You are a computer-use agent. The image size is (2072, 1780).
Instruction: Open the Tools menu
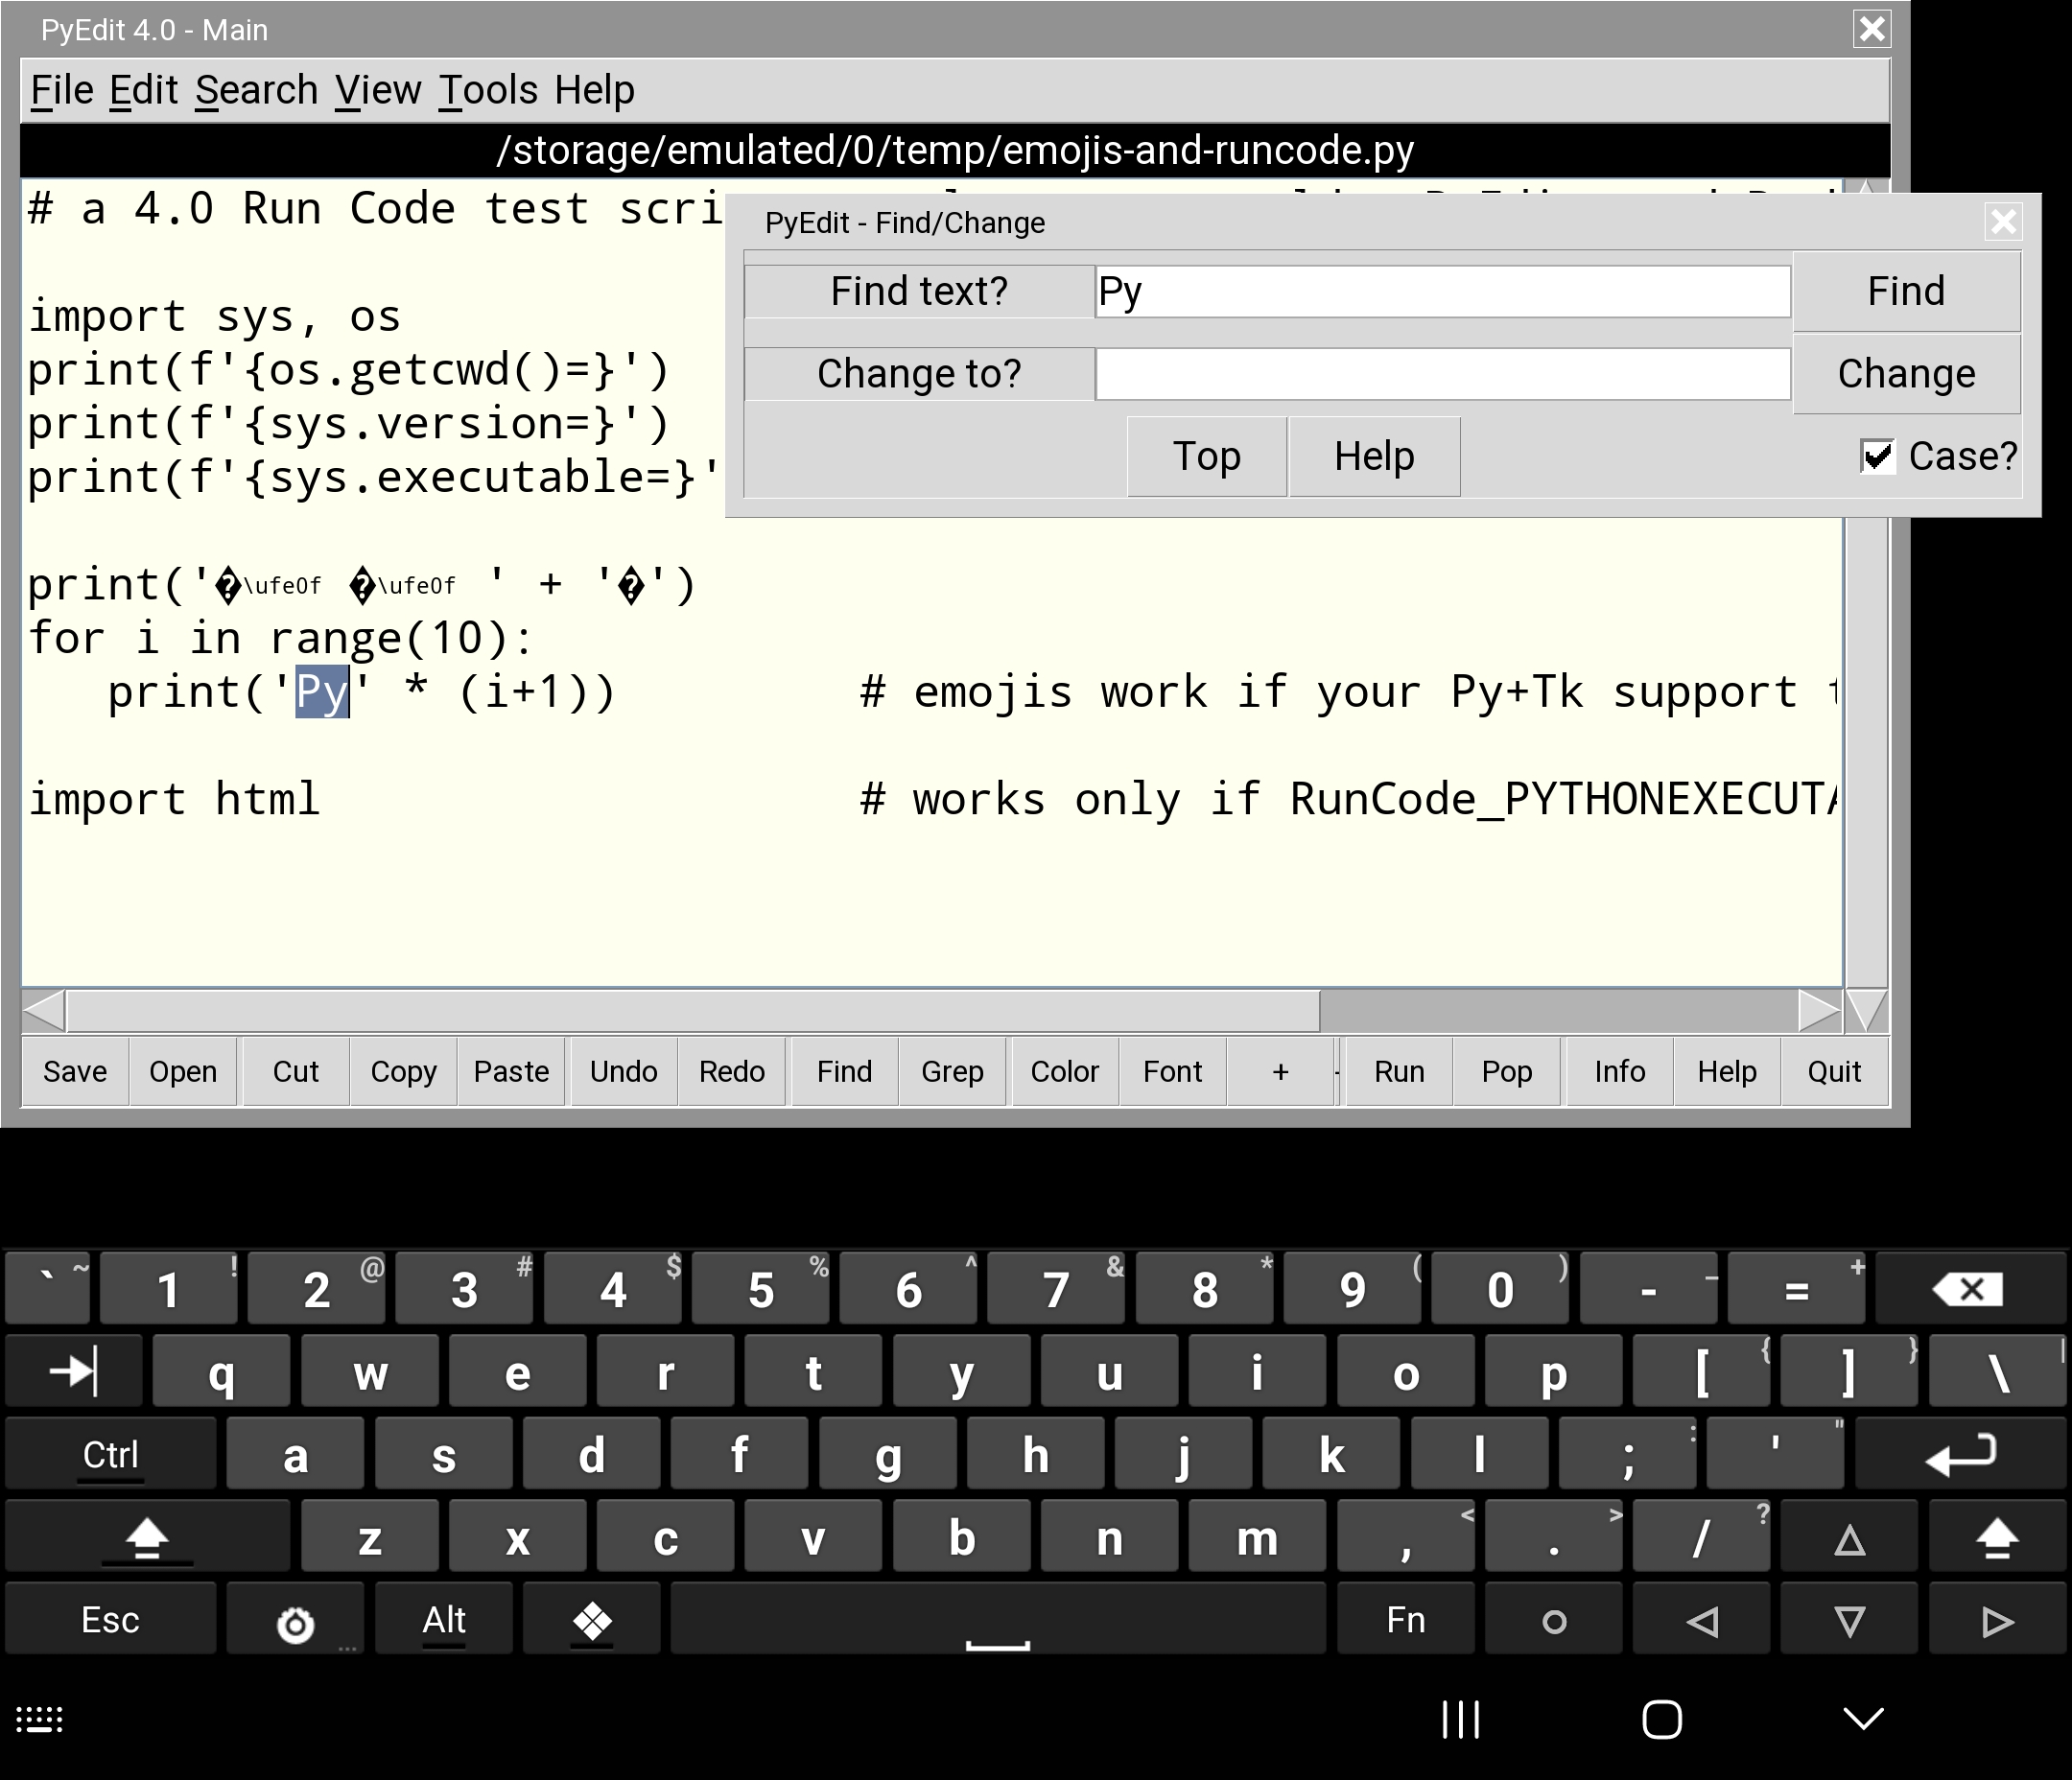pos(488,90)
